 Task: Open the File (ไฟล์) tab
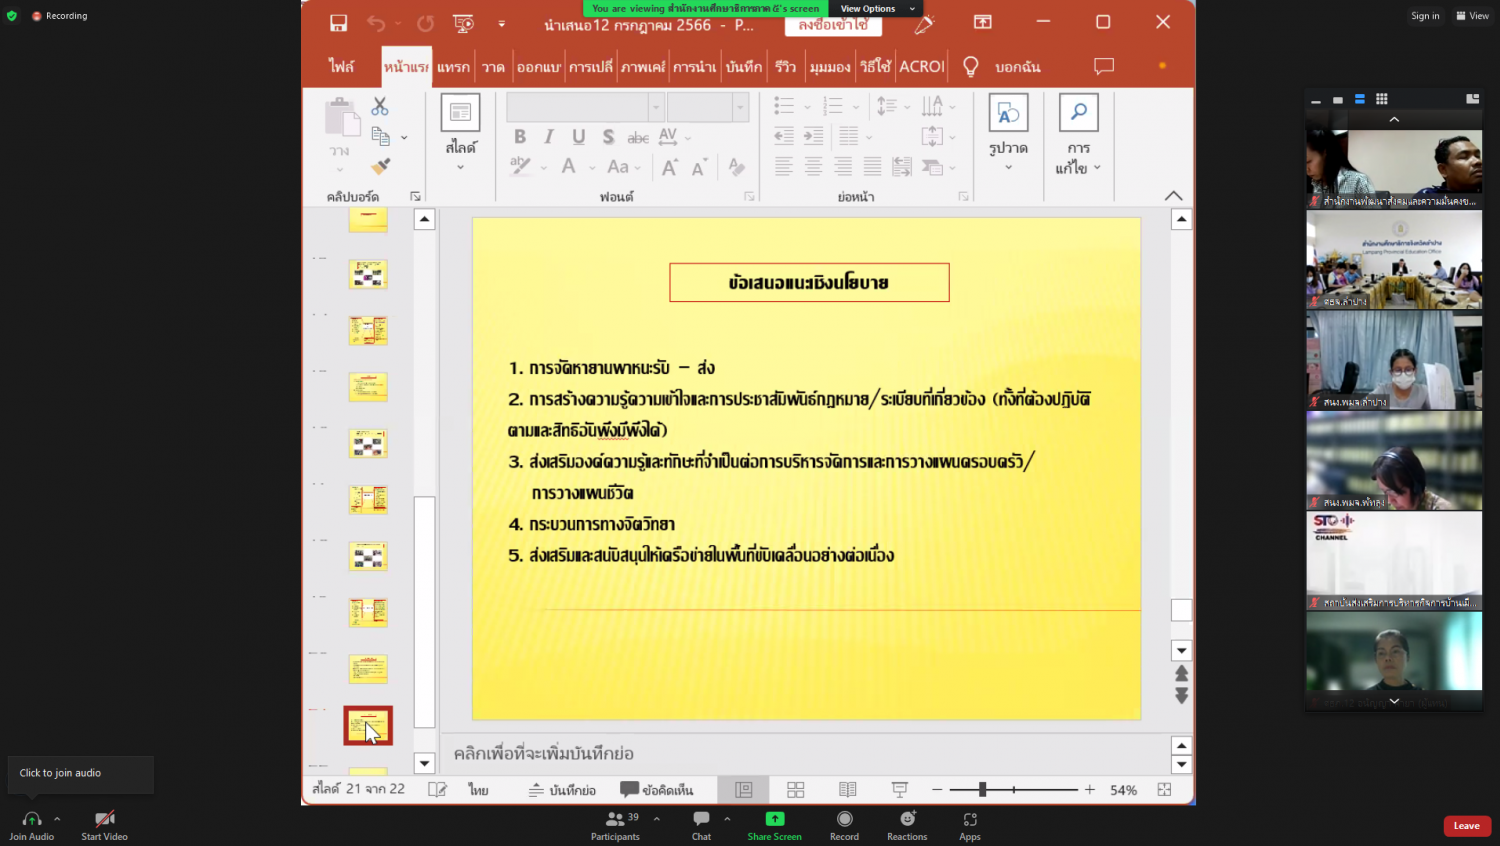pyautogui.click(x=342, y=67)
